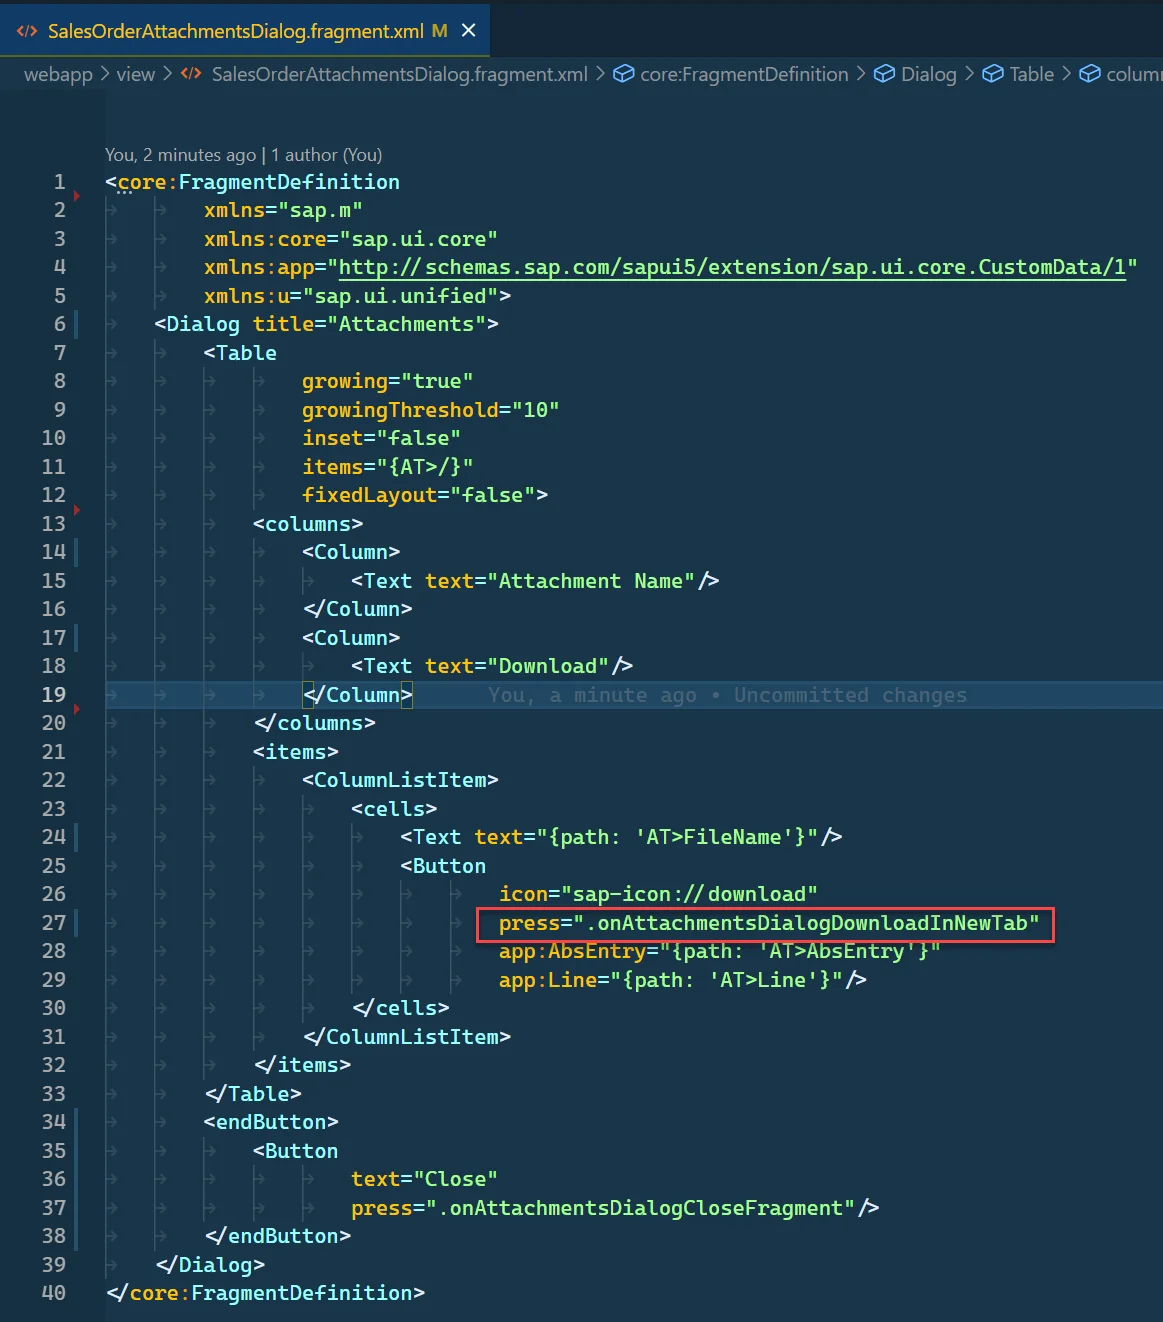This screenshot has width=1163, height=1322.
Task: Click the cube icon beside Table breadcrumb
Action: (992, 74)
